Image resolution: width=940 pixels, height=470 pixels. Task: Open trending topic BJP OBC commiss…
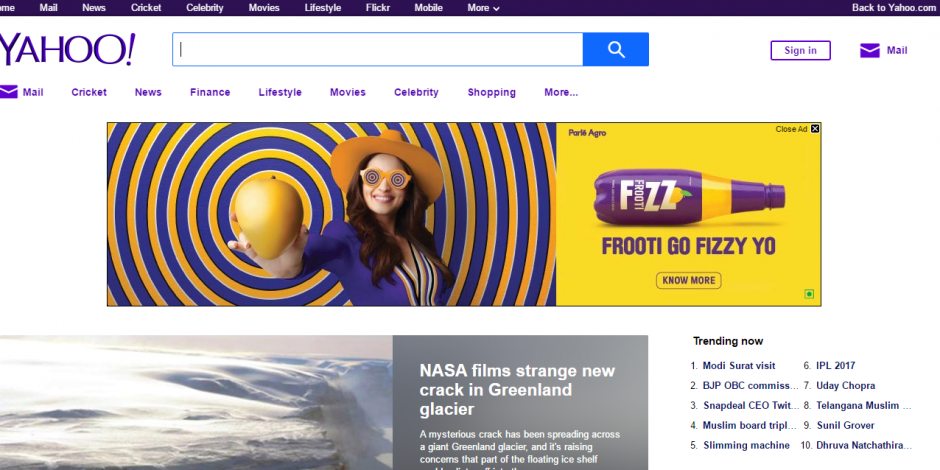click(x=751, y=385)
